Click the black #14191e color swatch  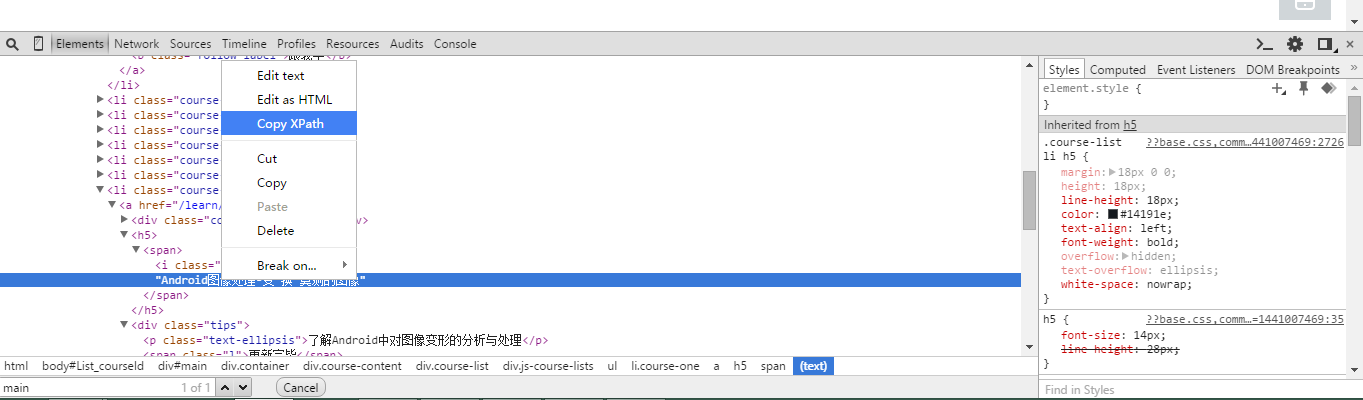click(1113, 215)
